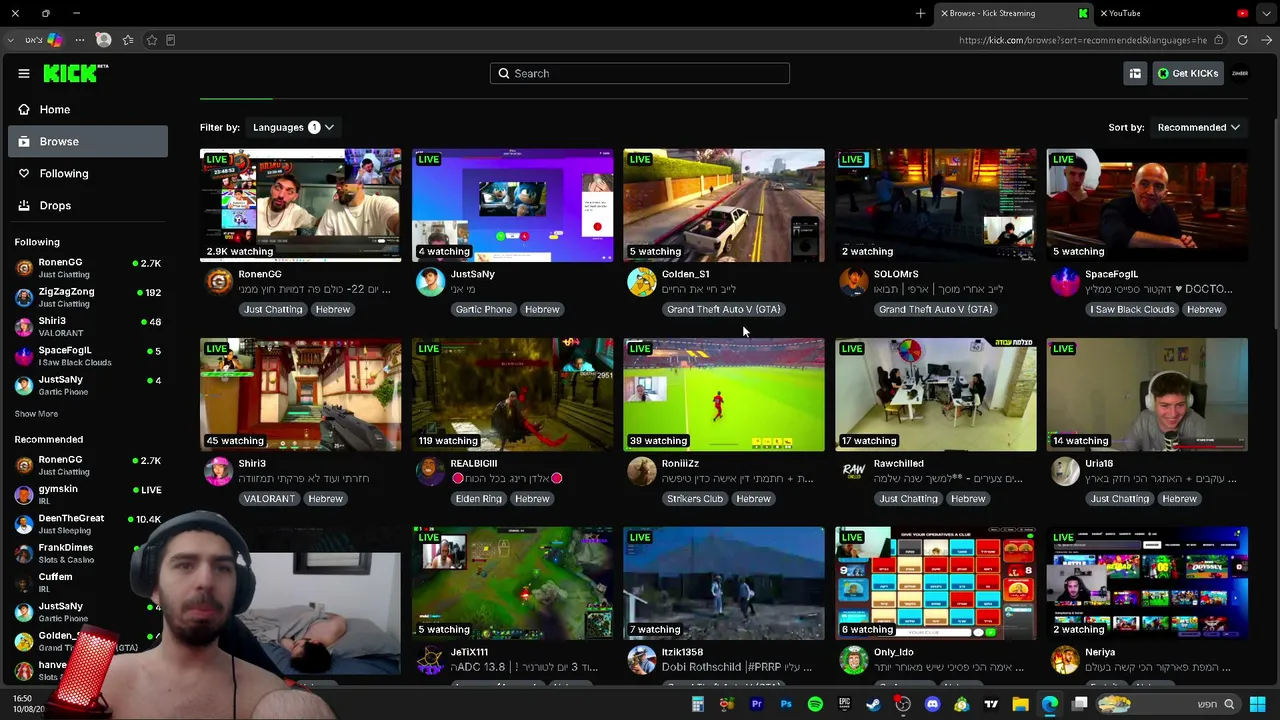
Task: Launch Adobe Premiere Pro from taskbar
Action: click(756, 704)
